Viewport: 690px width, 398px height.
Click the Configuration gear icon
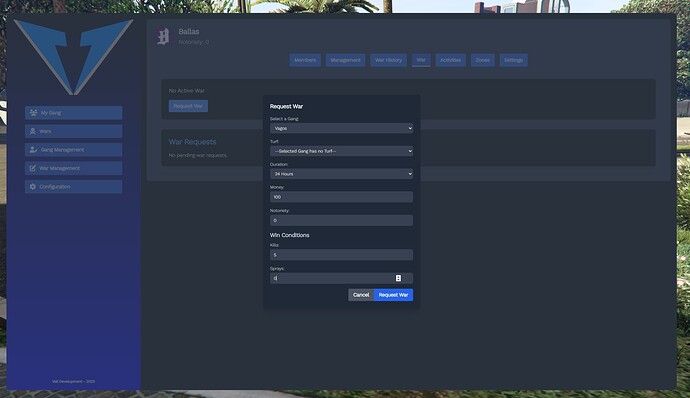[33, 187]
